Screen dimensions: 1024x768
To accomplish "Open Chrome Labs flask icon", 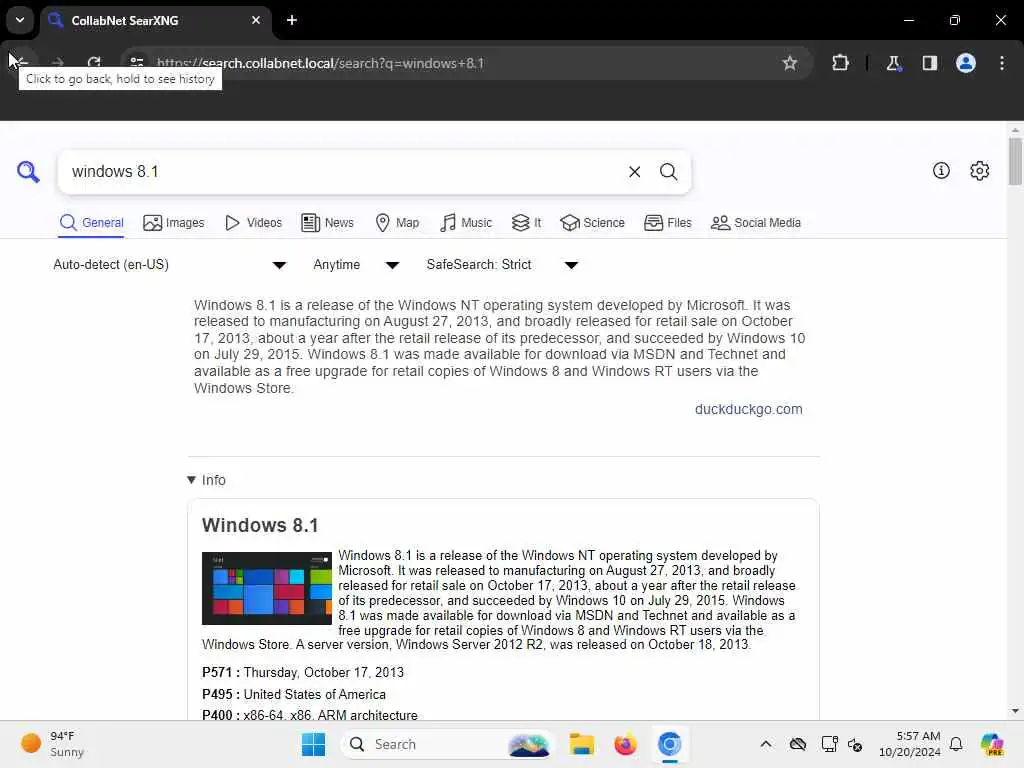I will click(x=893, y=63).
